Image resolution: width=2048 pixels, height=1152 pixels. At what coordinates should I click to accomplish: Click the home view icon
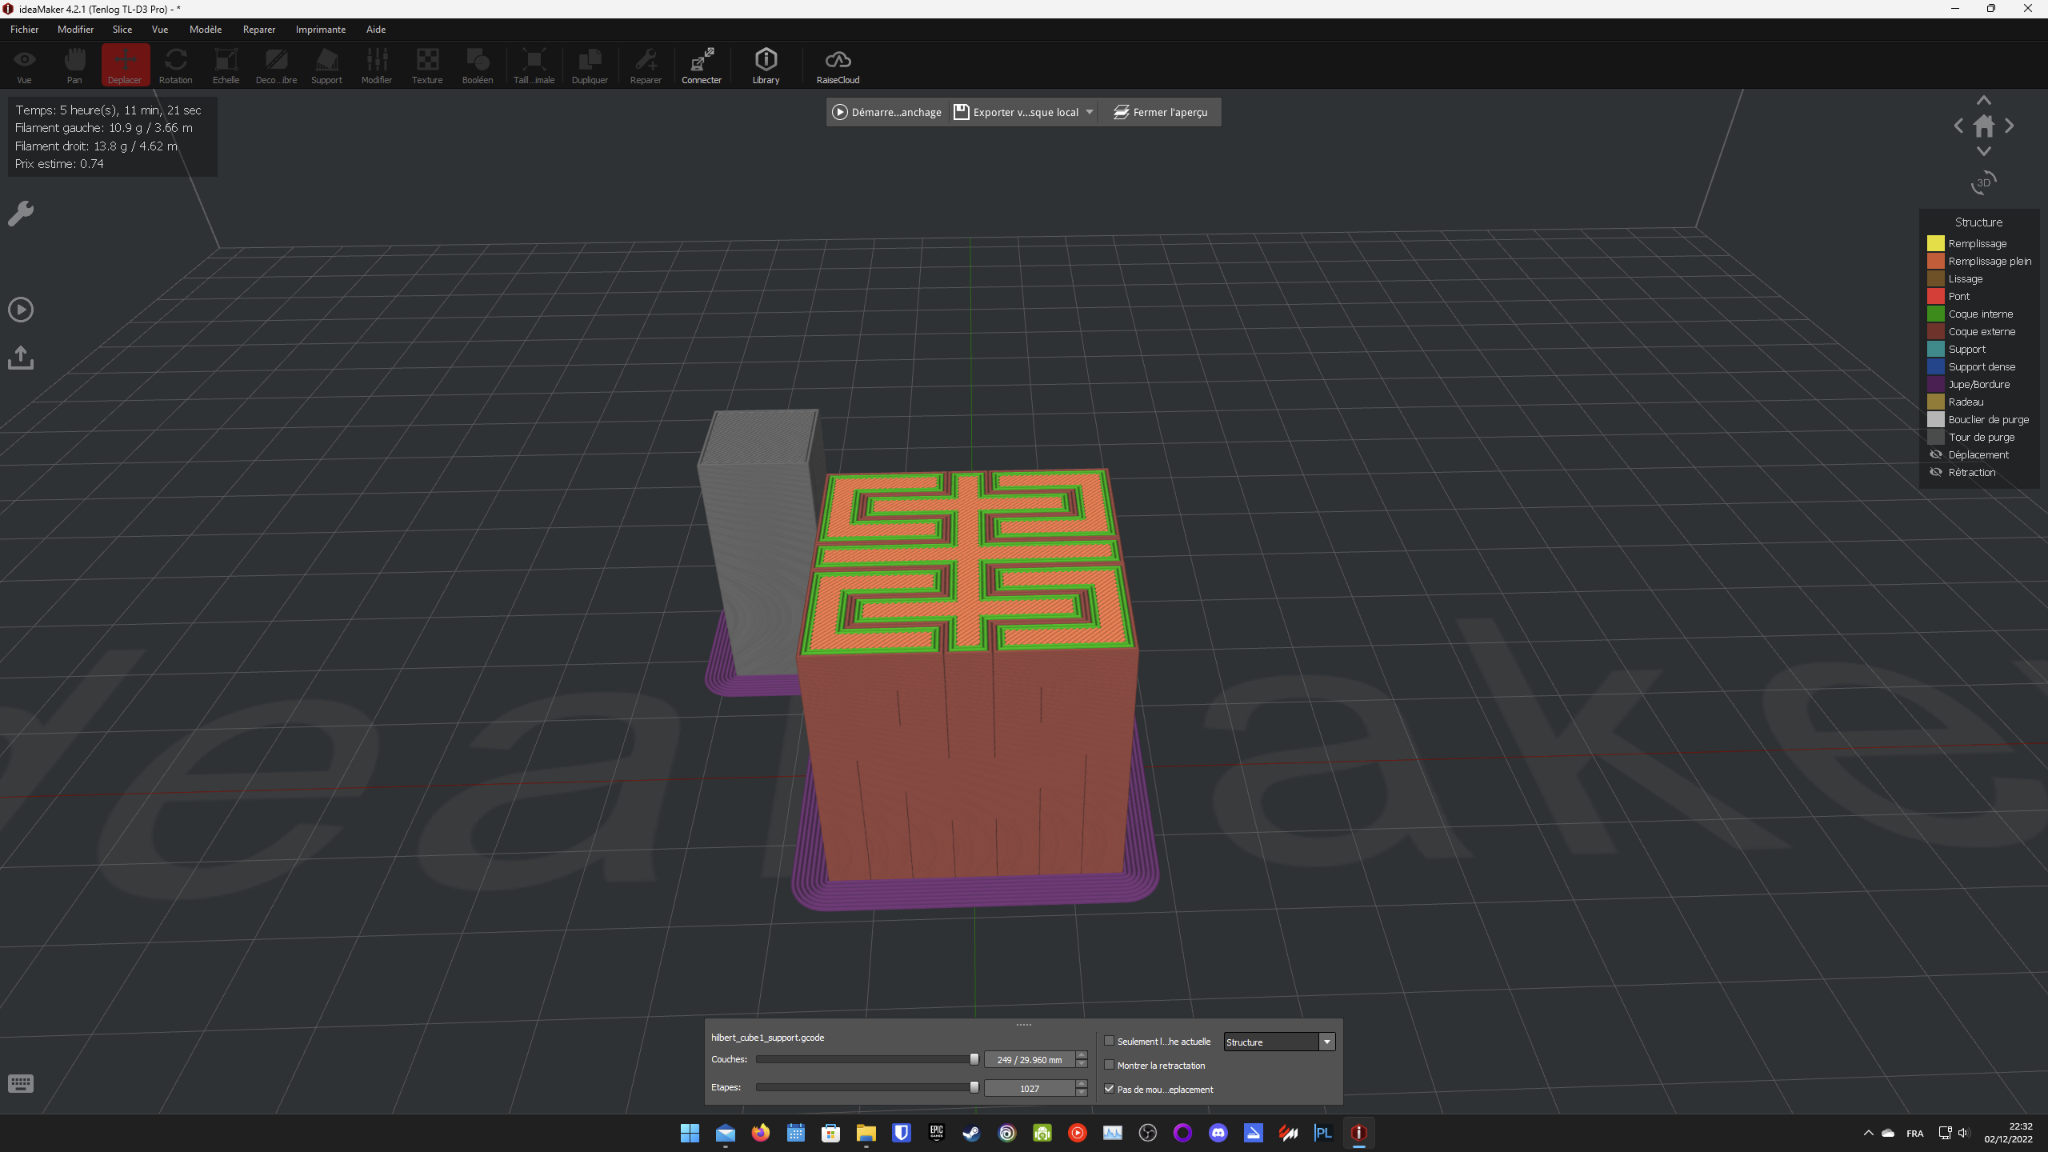(1984, 126)
